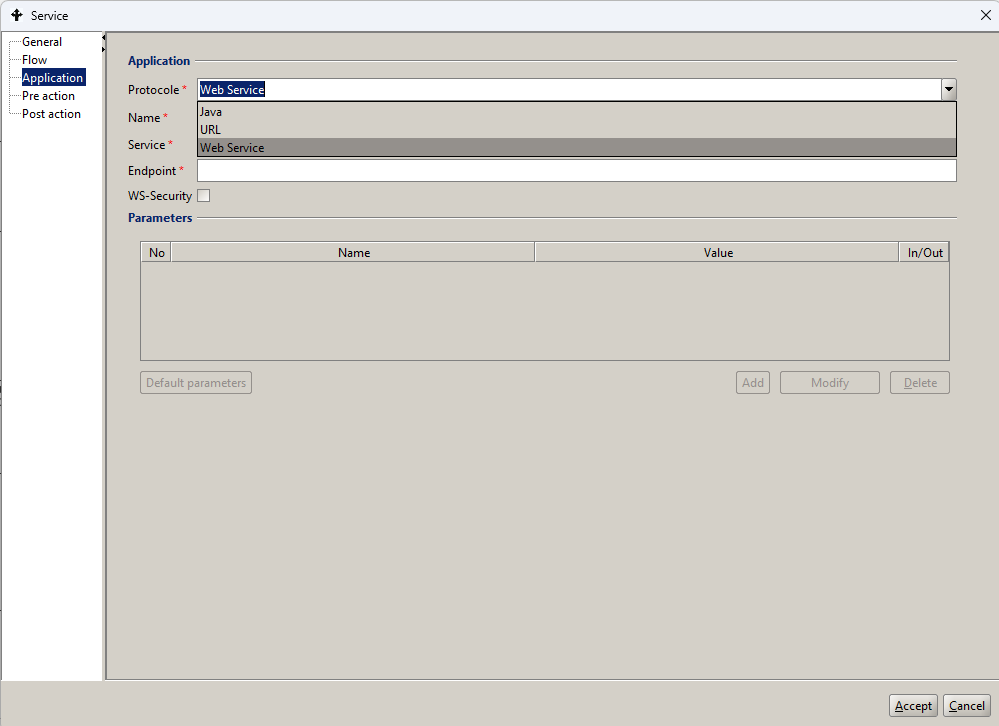The width and height of the screenshot is (999, 726).
Task: Click Add under the parameters table
Action: [753, 383]
